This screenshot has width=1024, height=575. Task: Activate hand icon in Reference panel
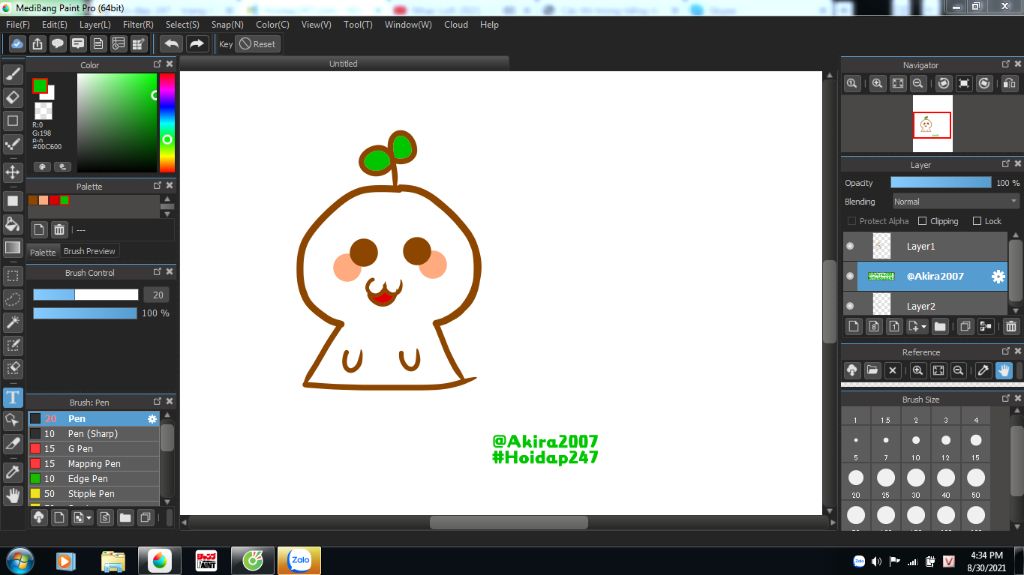(x=1004, y=370)
